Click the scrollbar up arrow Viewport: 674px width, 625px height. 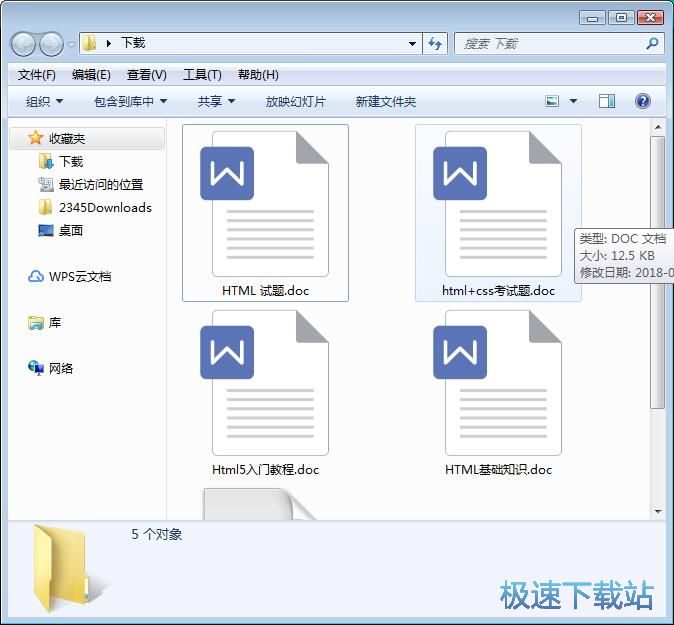[x=658, y=127]
